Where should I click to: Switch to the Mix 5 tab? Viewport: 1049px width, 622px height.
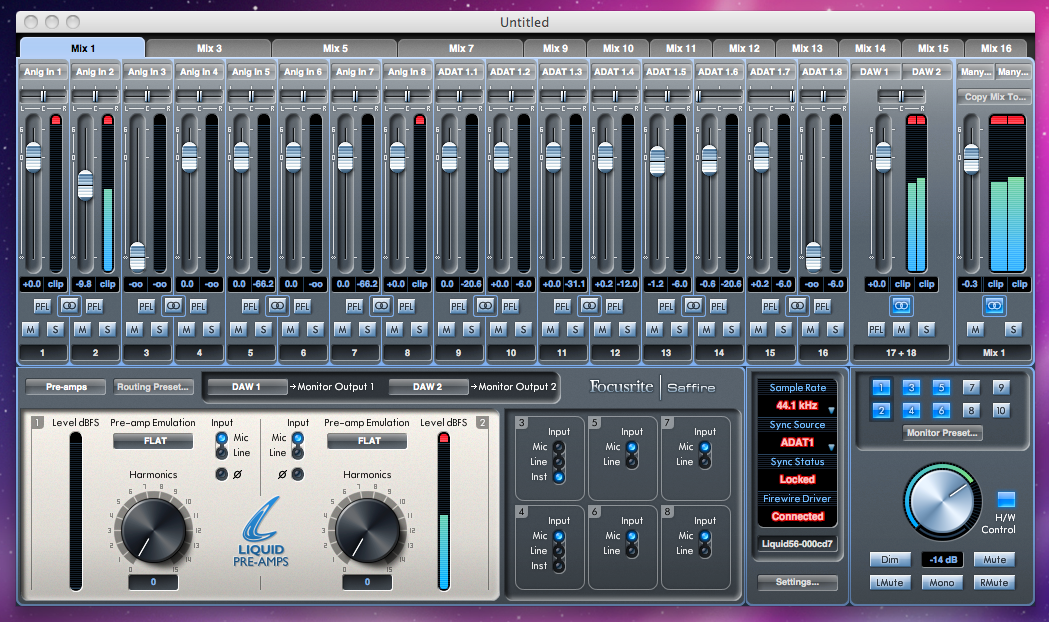(x=335, y=48)
